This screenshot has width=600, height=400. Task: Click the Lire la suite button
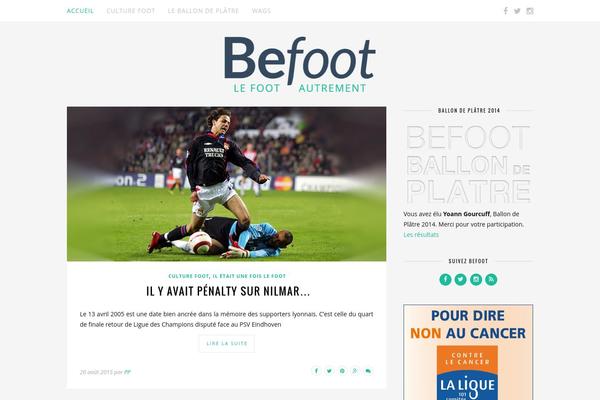pos(227,343)
